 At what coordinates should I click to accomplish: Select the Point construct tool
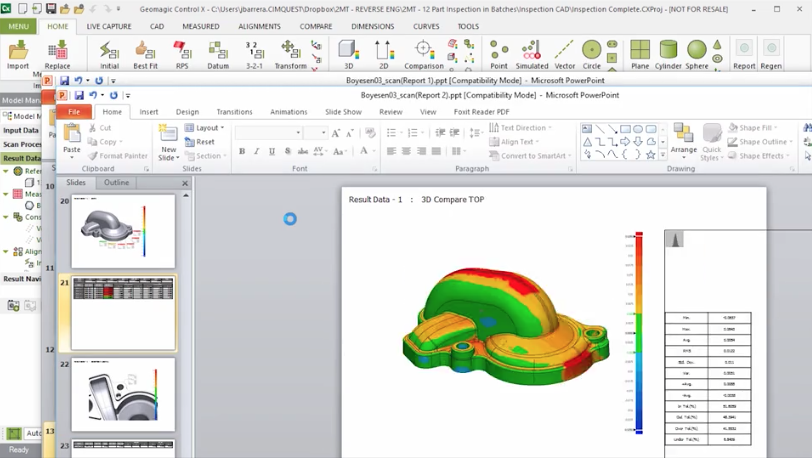[499, 54]
